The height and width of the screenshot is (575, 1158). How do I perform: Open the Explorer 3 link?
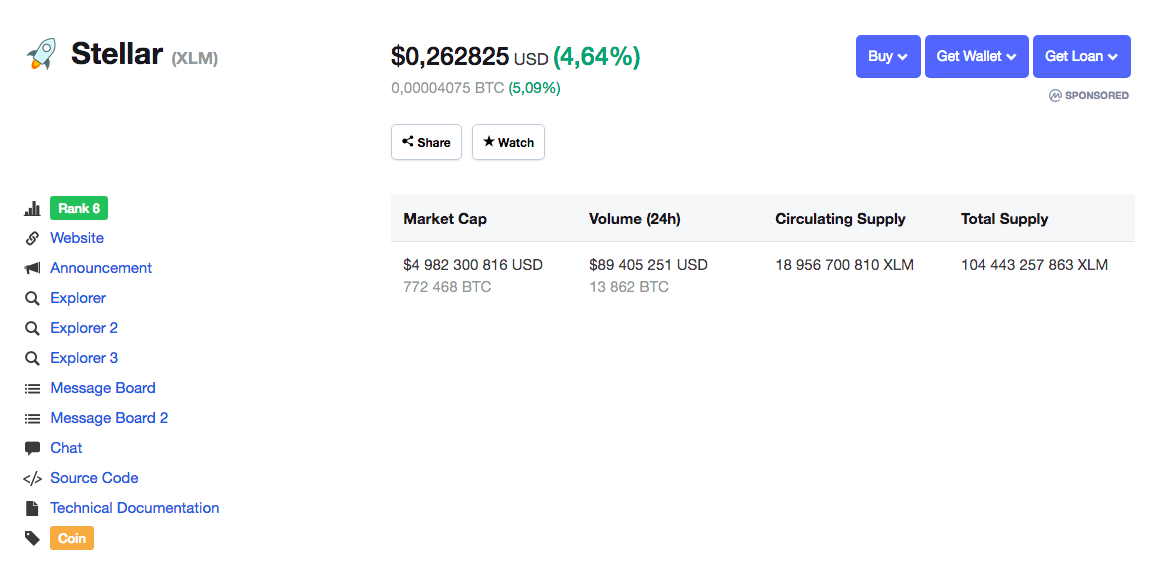pos(84,358)
